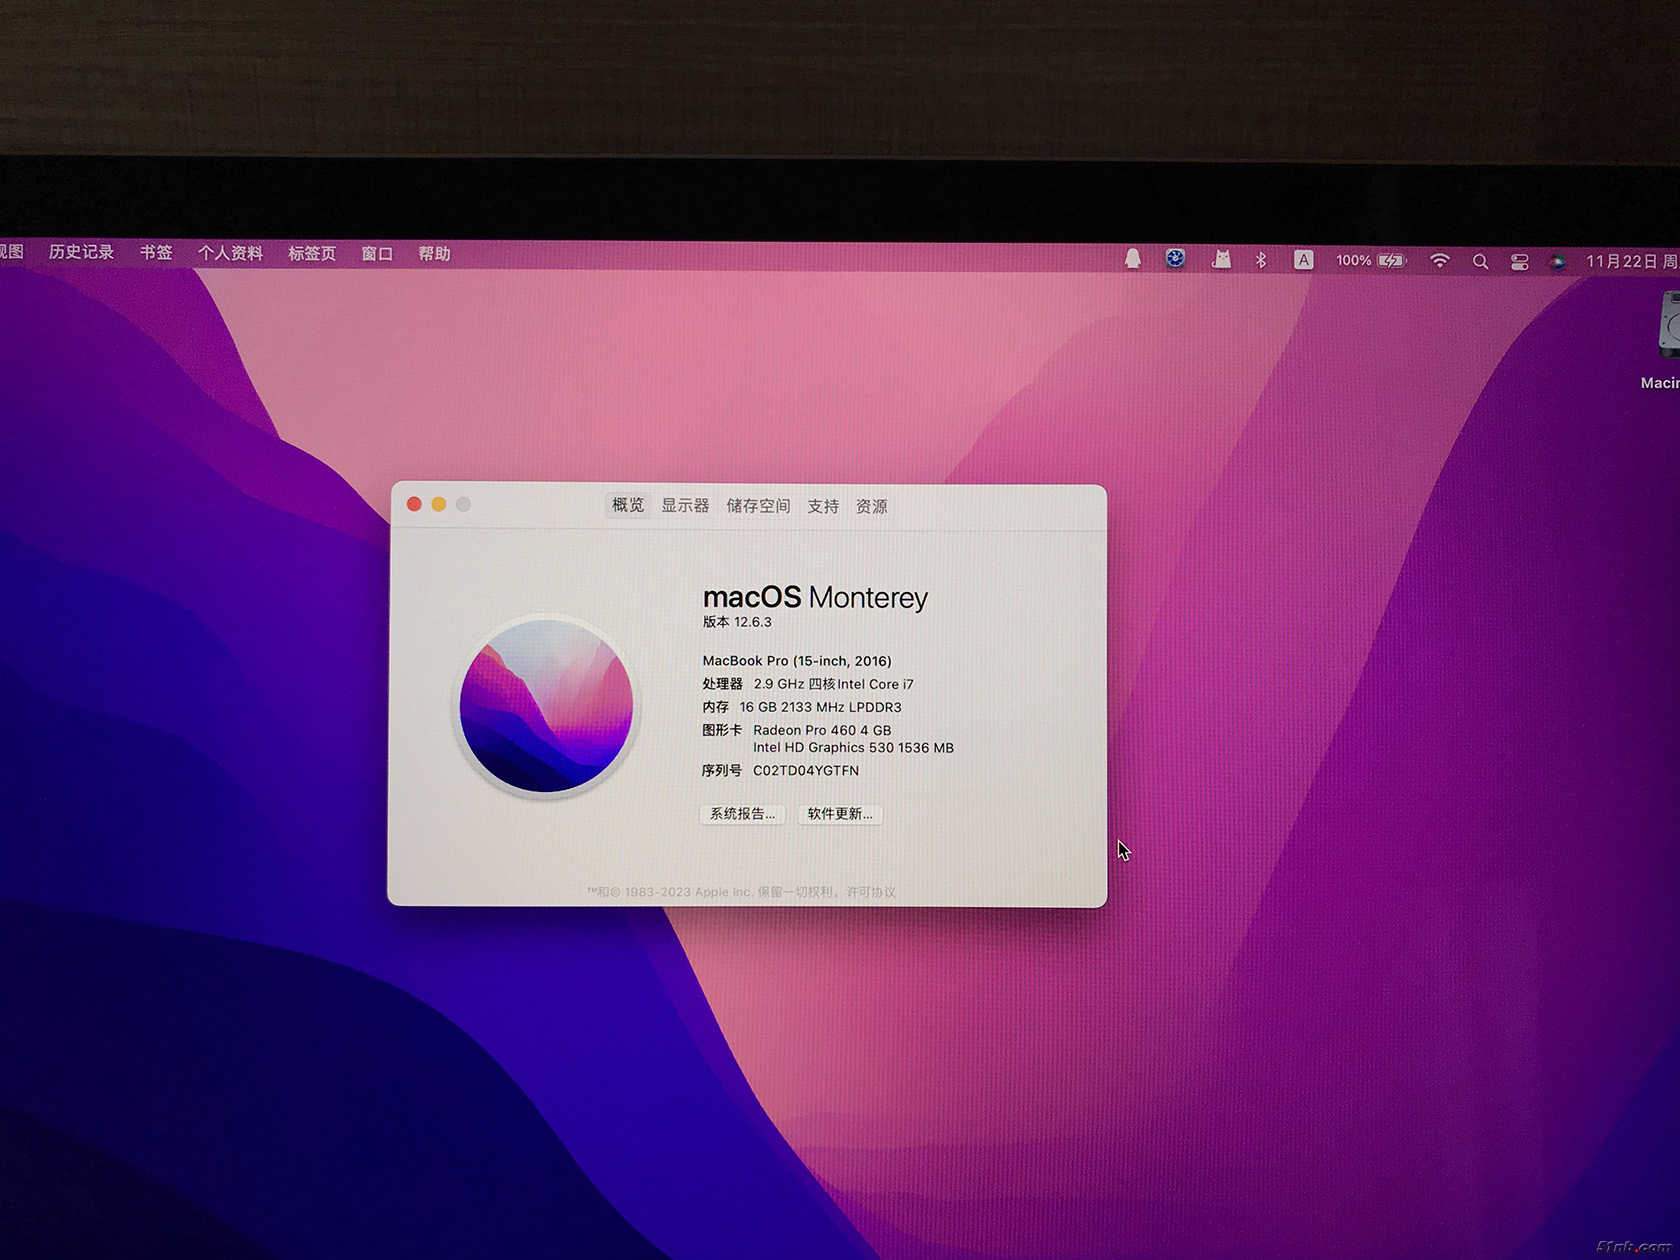Open the QQ penguin menu bar icon
Screen dimensions: 1680x1260
point(1132,259)
